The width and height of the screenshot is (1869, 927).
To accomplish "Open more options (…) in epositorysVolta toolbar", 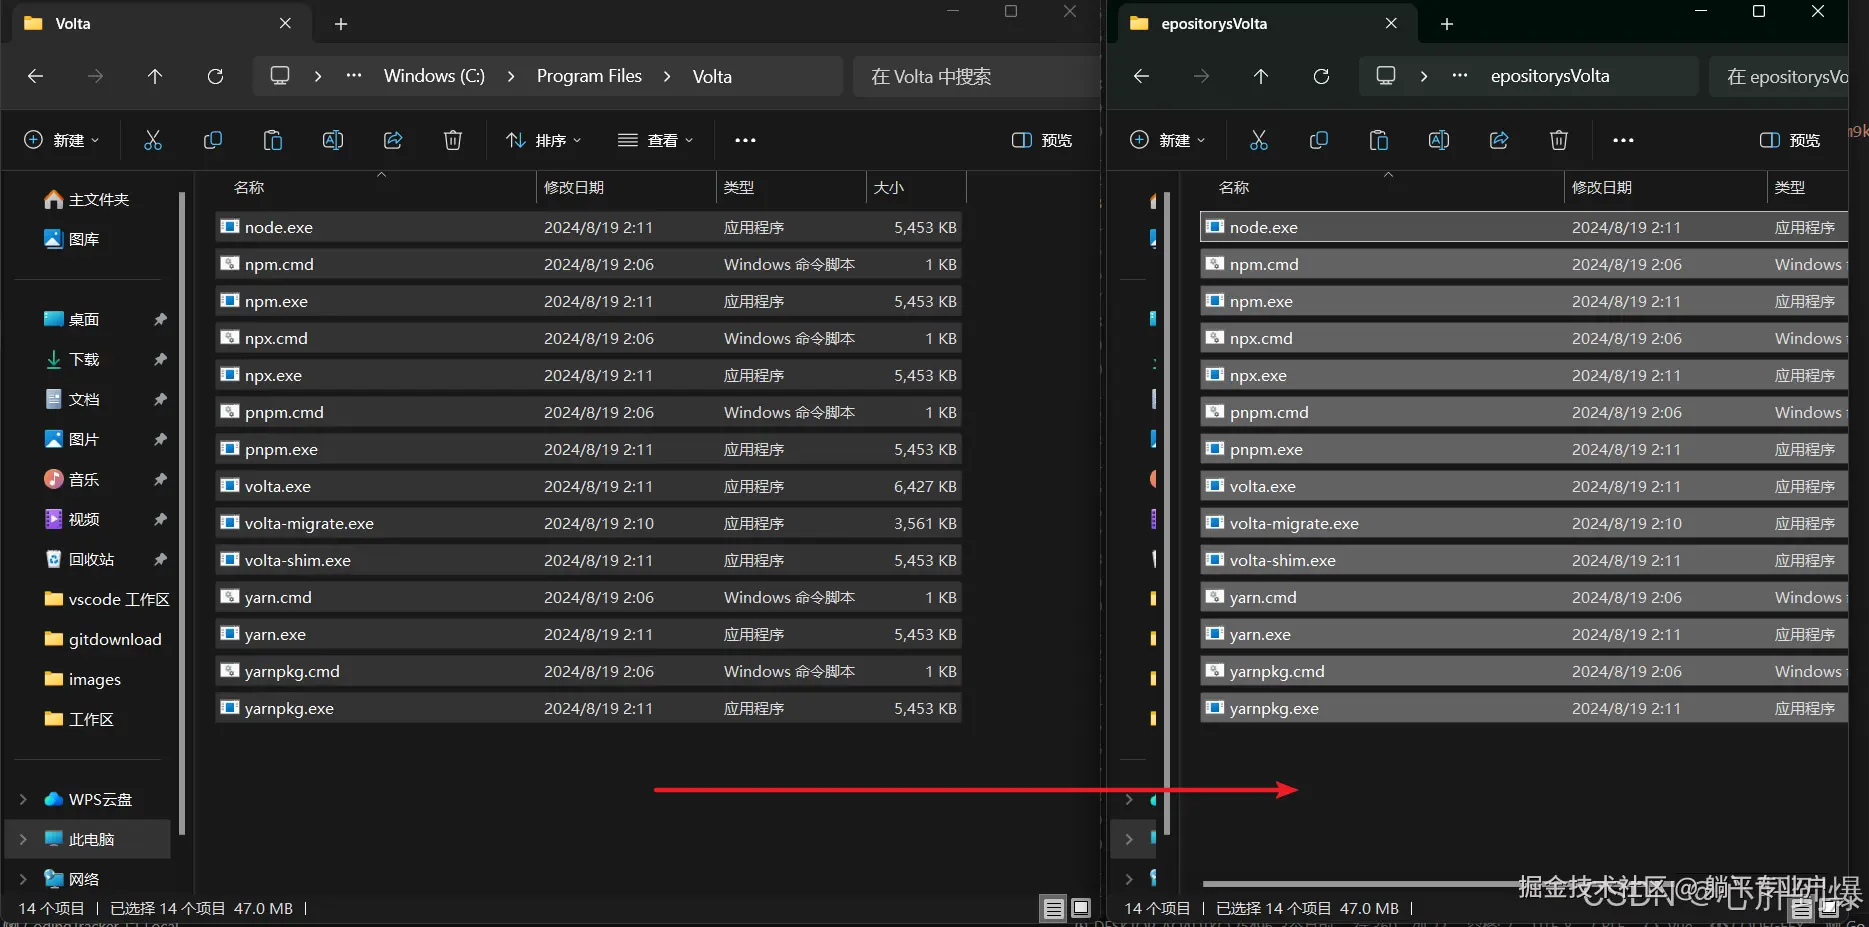I will pyautogui.click(x=1623, y=140).
